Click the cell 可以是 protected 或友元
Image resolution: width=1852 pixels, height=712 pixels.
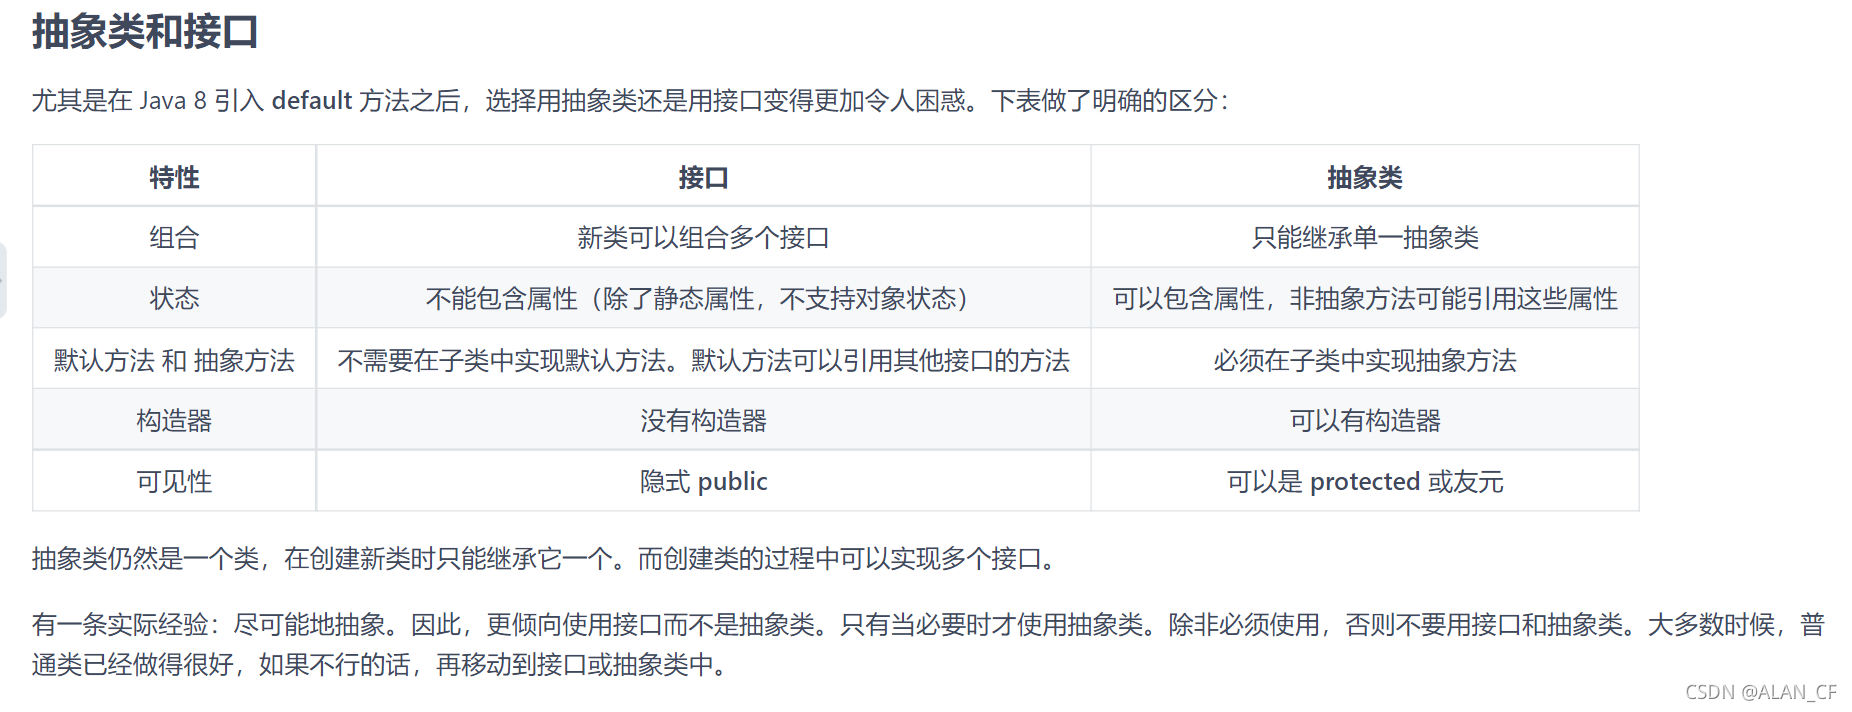click(1364, 481)
